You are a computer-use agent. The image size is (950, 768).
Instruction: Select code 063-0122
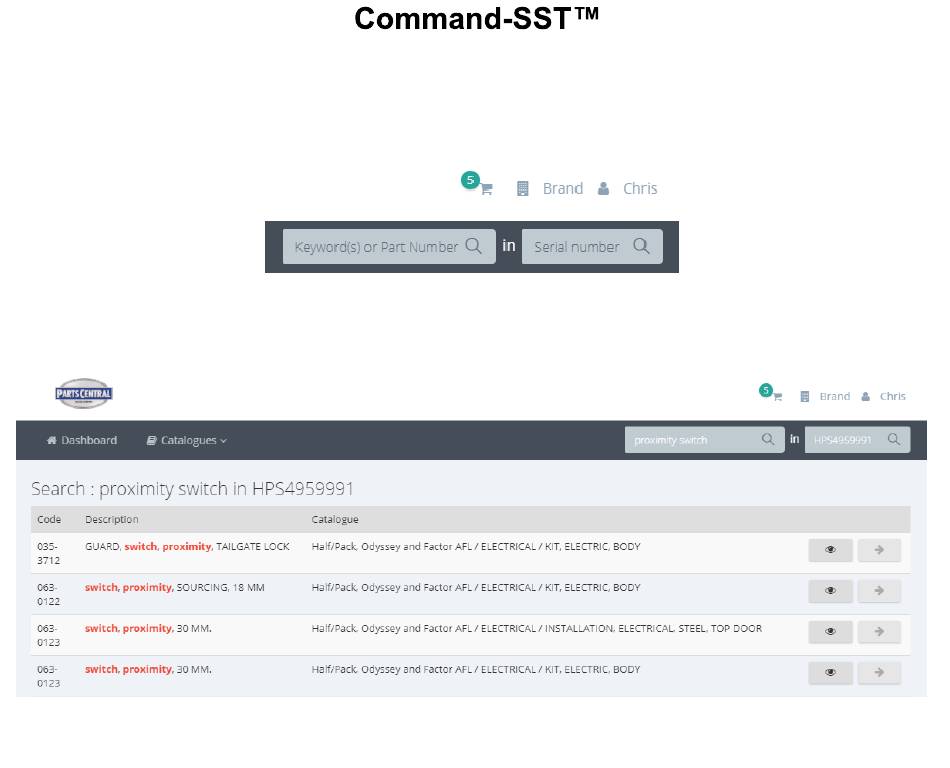click(48, 594)
